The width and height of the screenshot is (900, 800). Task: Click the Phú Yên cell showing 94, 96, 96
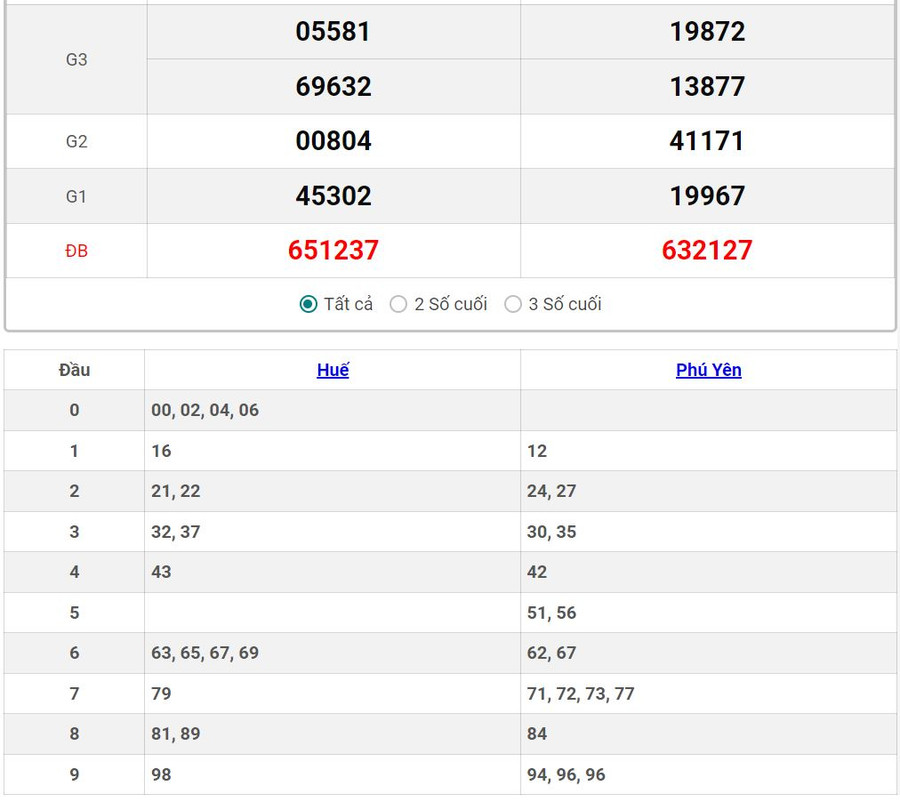566,775
